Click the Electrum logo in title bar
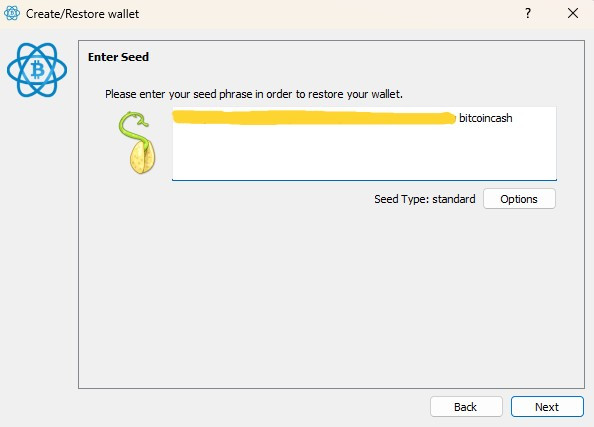 pos(12,13)
